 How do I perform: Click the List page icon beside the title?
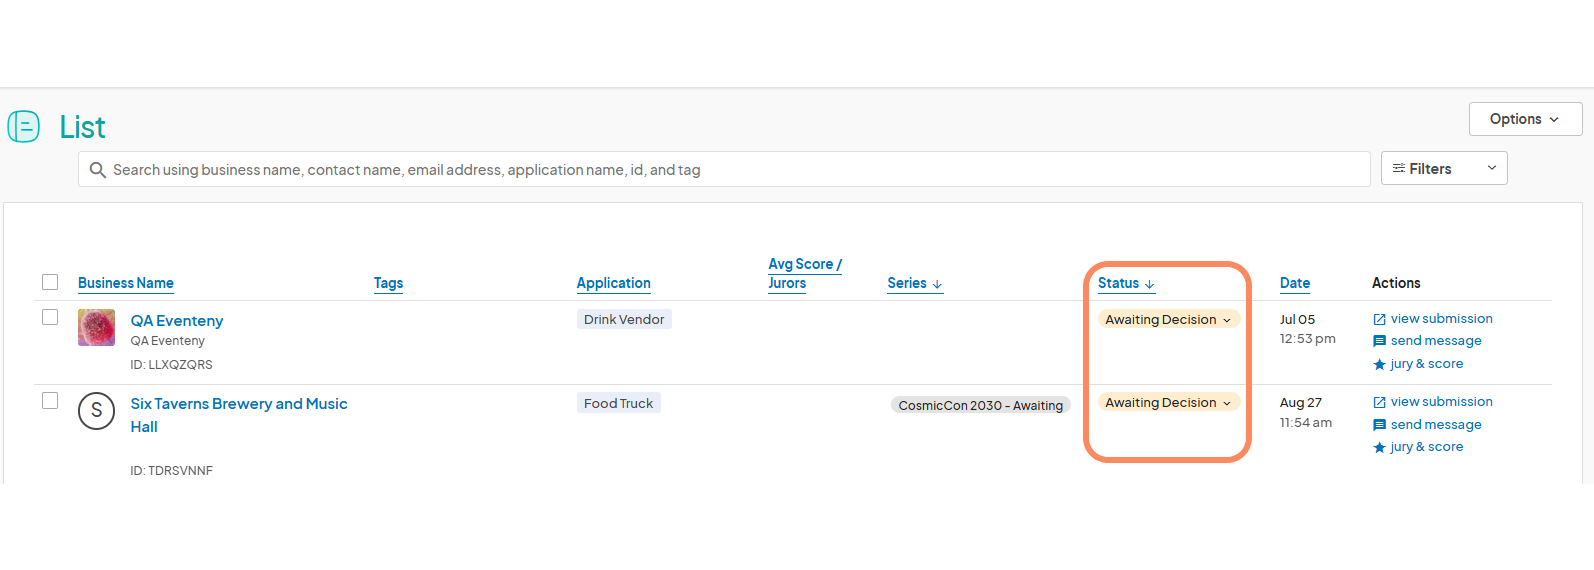[24, 127]
